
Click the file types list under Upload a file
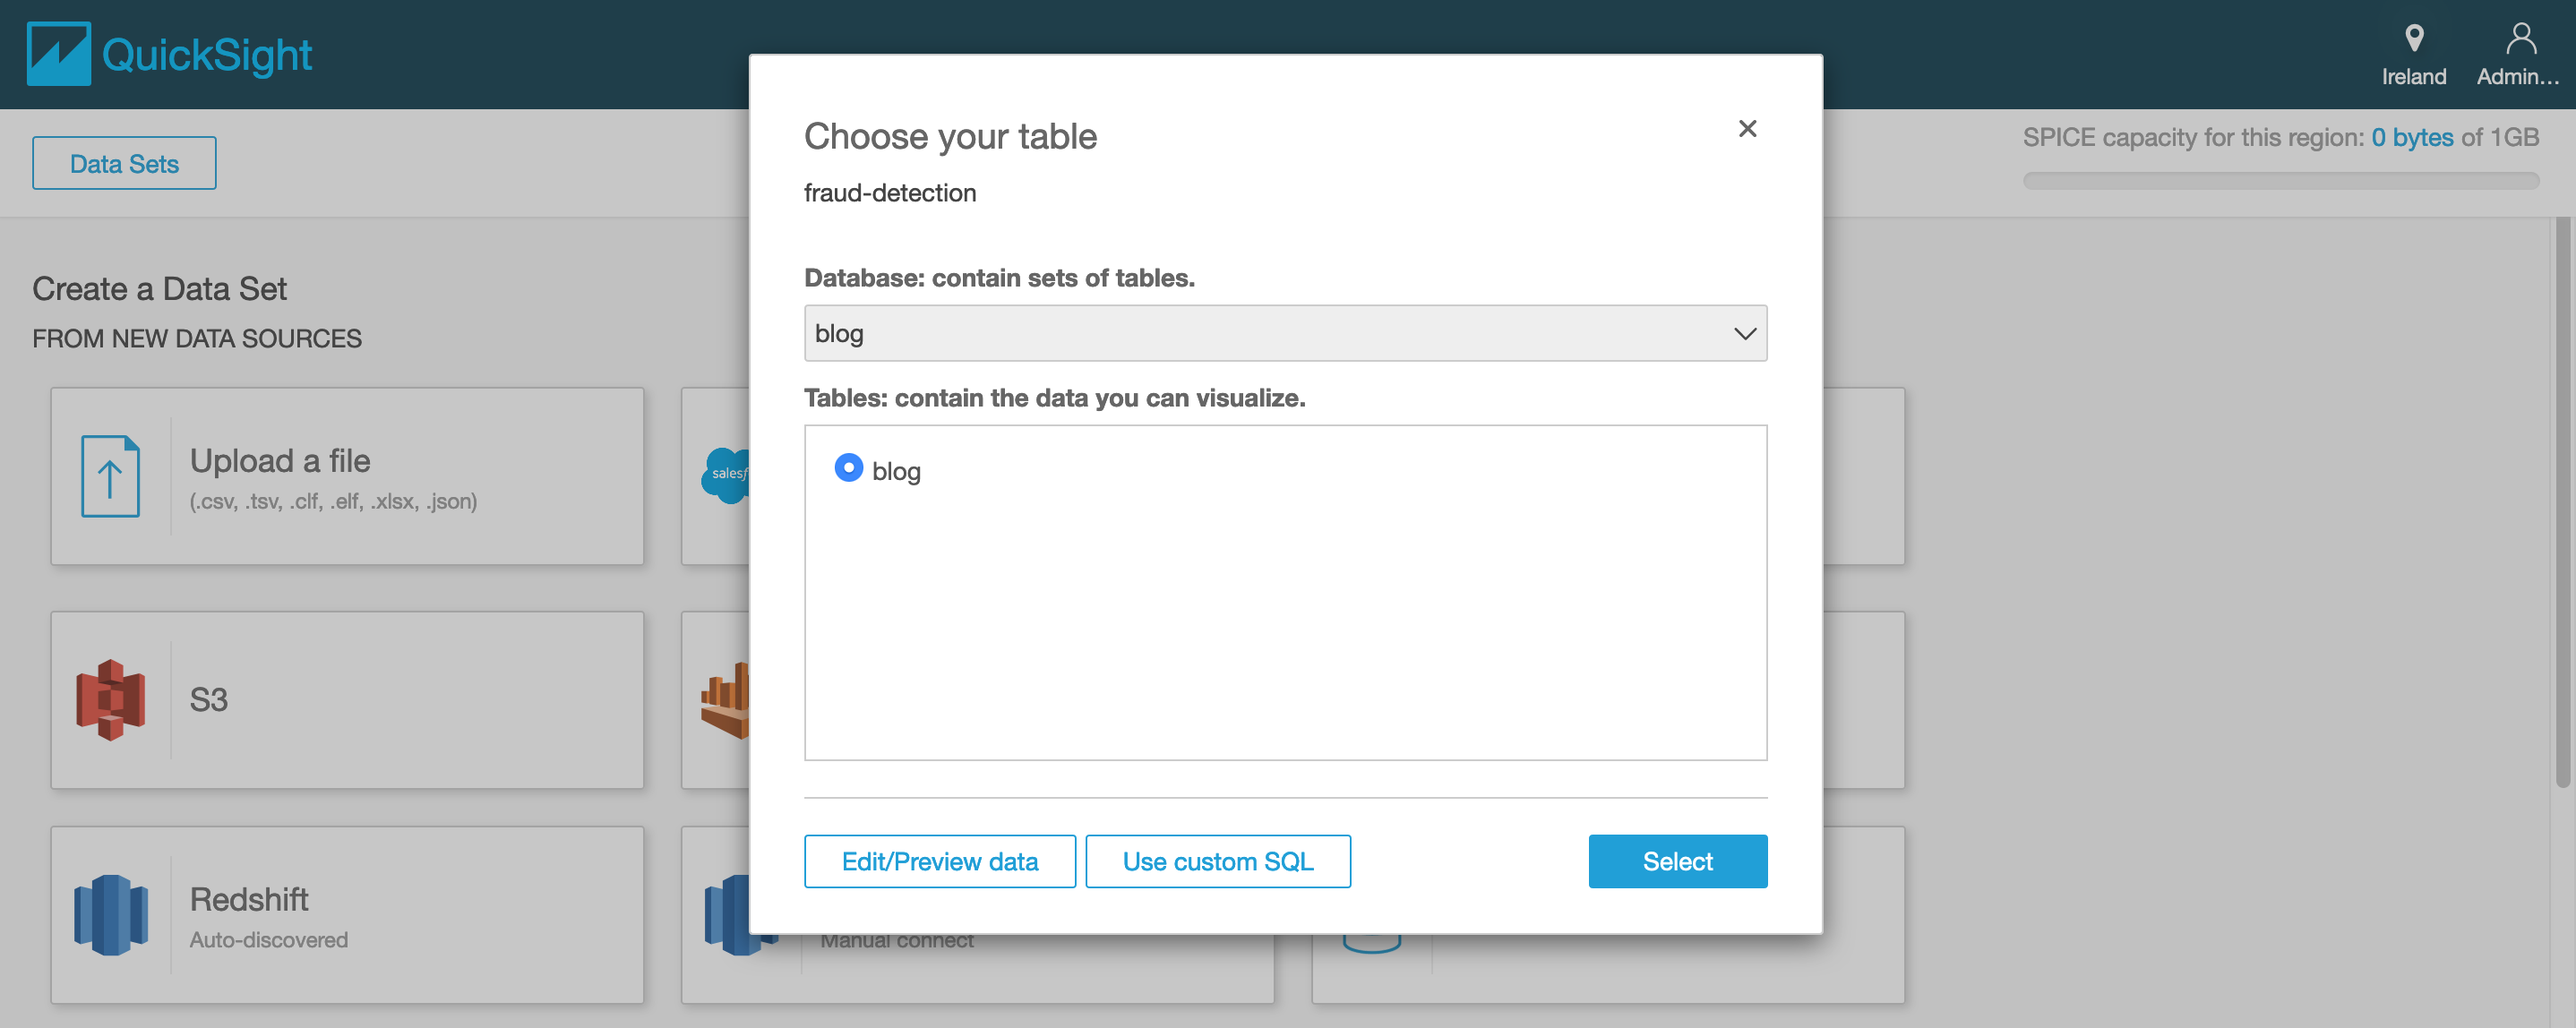tap(333, 501)
